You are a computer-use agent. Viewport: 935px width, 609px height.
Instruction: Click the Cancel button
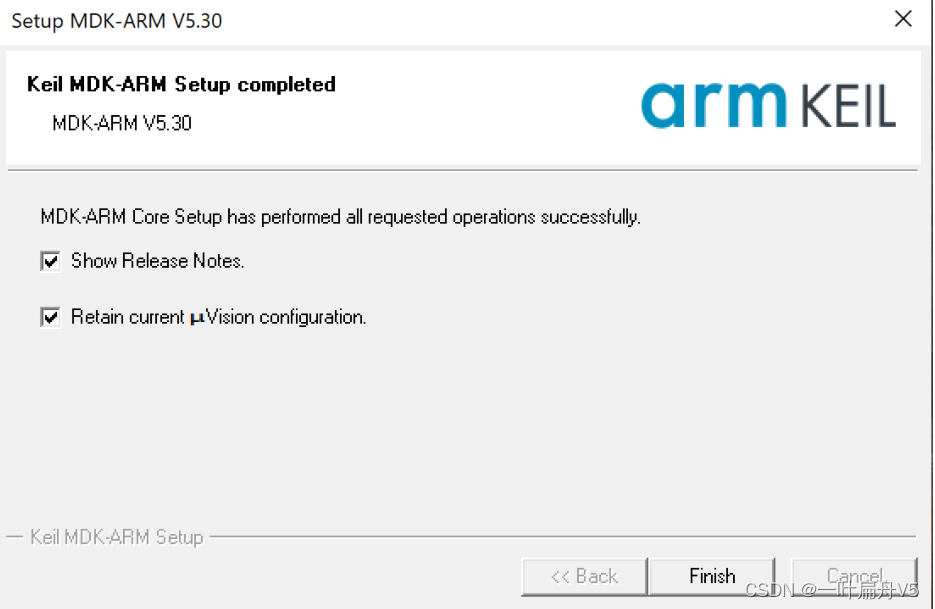(x=854, y=576)
